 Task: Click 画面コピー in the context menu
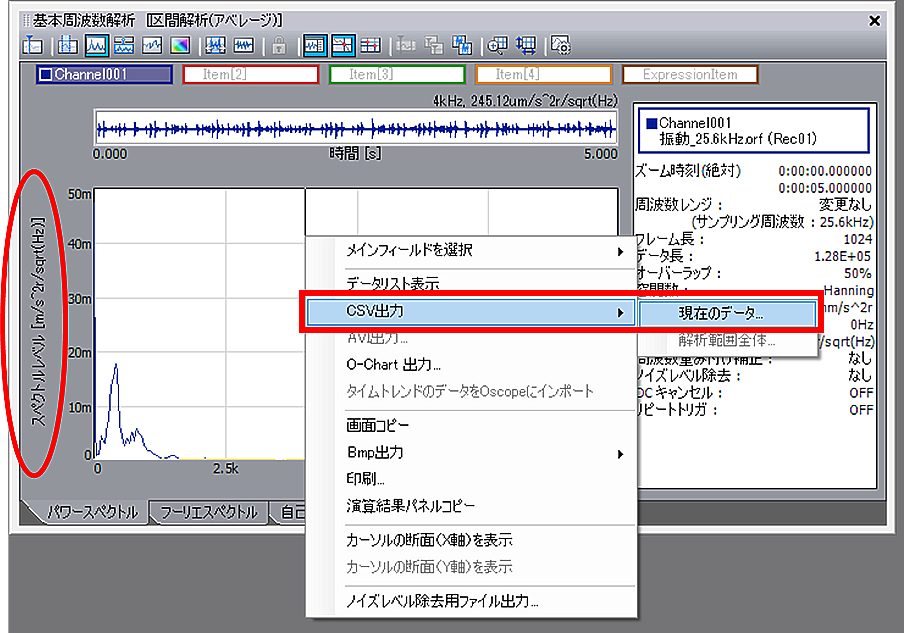(377, 426)
